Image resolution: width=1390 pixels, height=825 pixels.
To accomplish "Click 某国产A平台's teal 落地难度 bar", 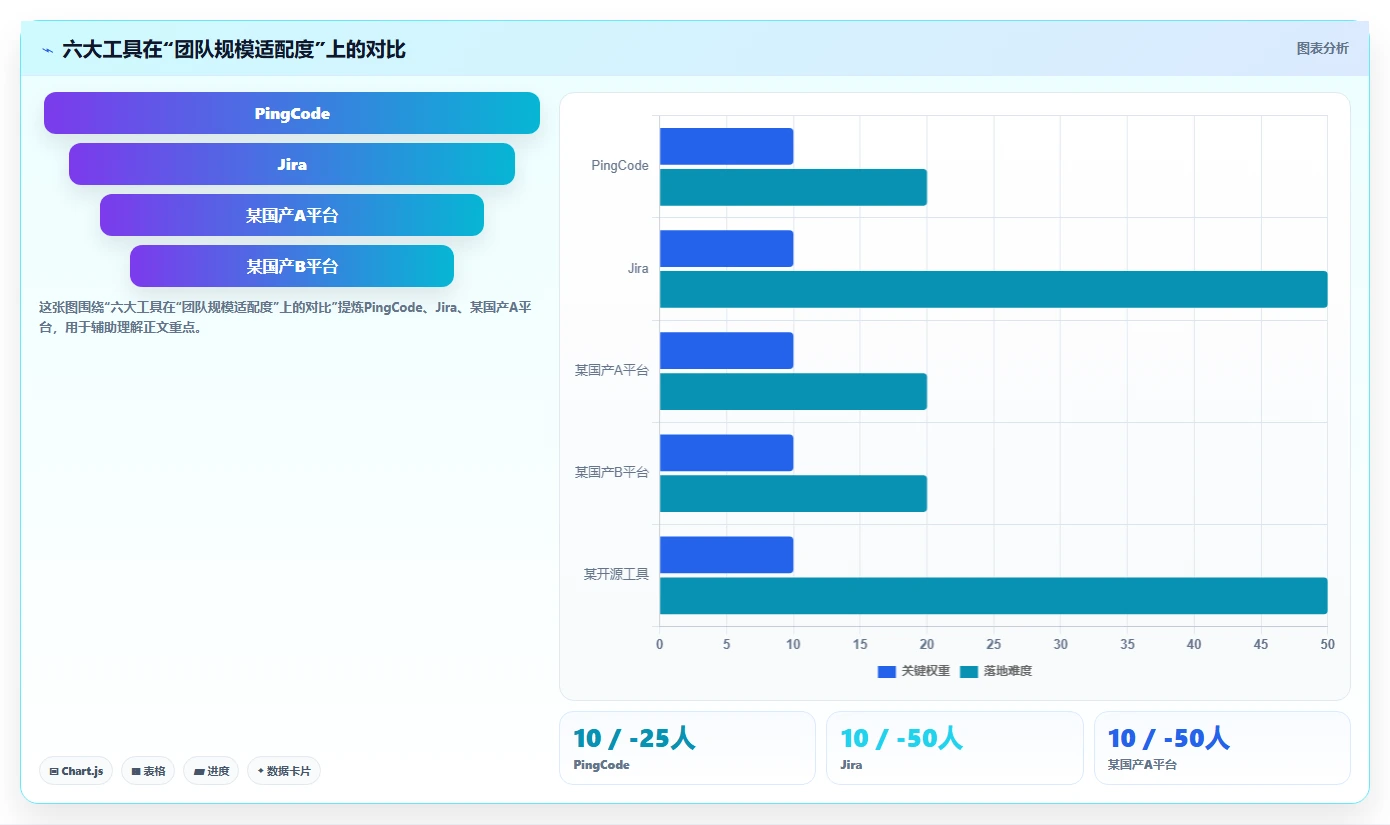I will click(x=793, y=391).
